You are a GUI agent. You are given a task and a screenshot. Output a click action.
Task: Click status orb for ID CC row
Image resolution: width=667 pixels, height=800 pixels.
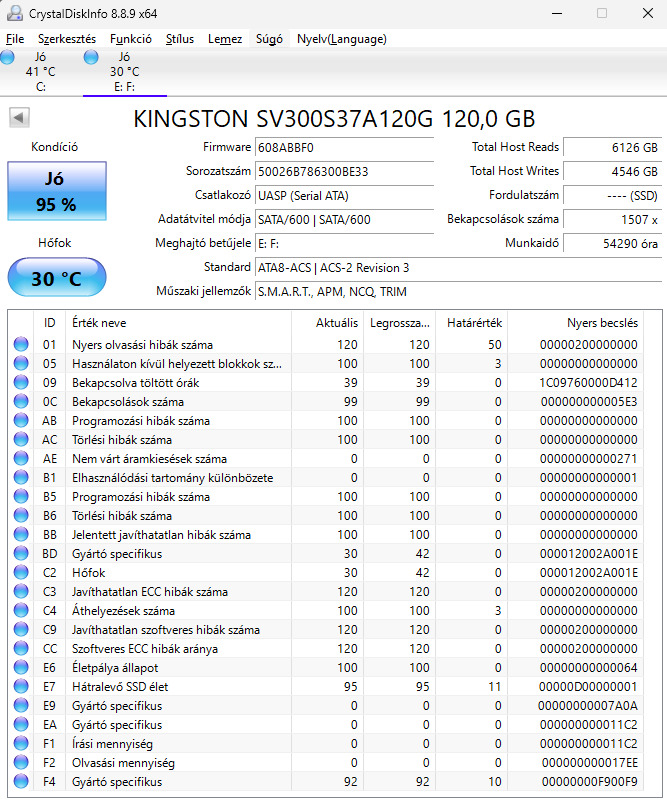click(x=21, y=648)
